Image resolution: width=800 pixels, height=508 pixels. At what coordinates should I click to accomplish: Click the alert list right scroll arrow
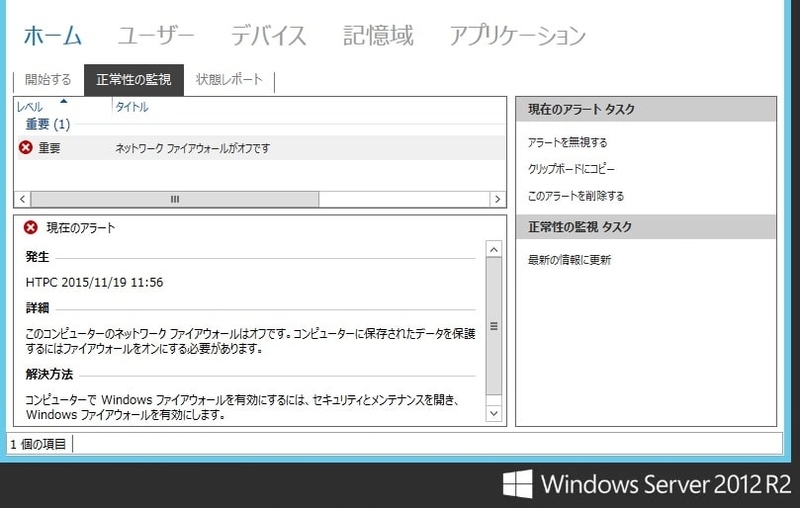coord(497,199)
